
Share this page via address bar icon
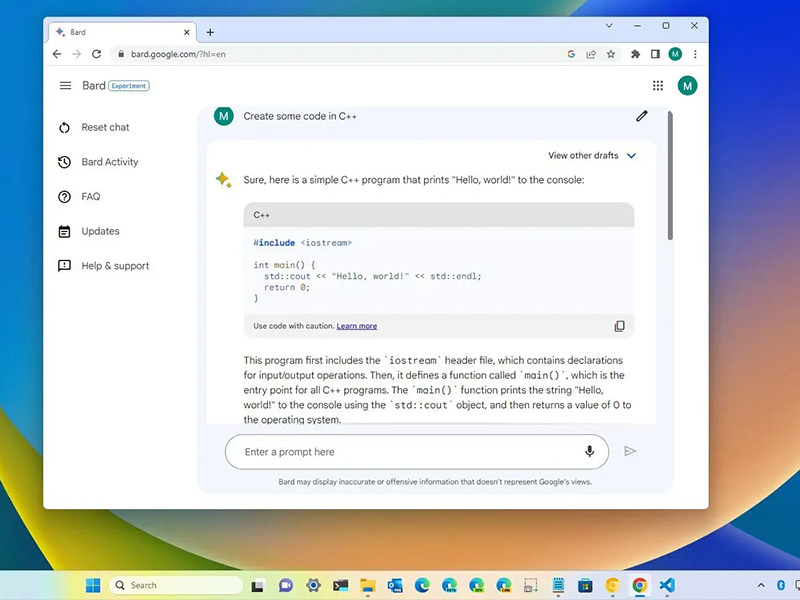click(x=591, y=54)
